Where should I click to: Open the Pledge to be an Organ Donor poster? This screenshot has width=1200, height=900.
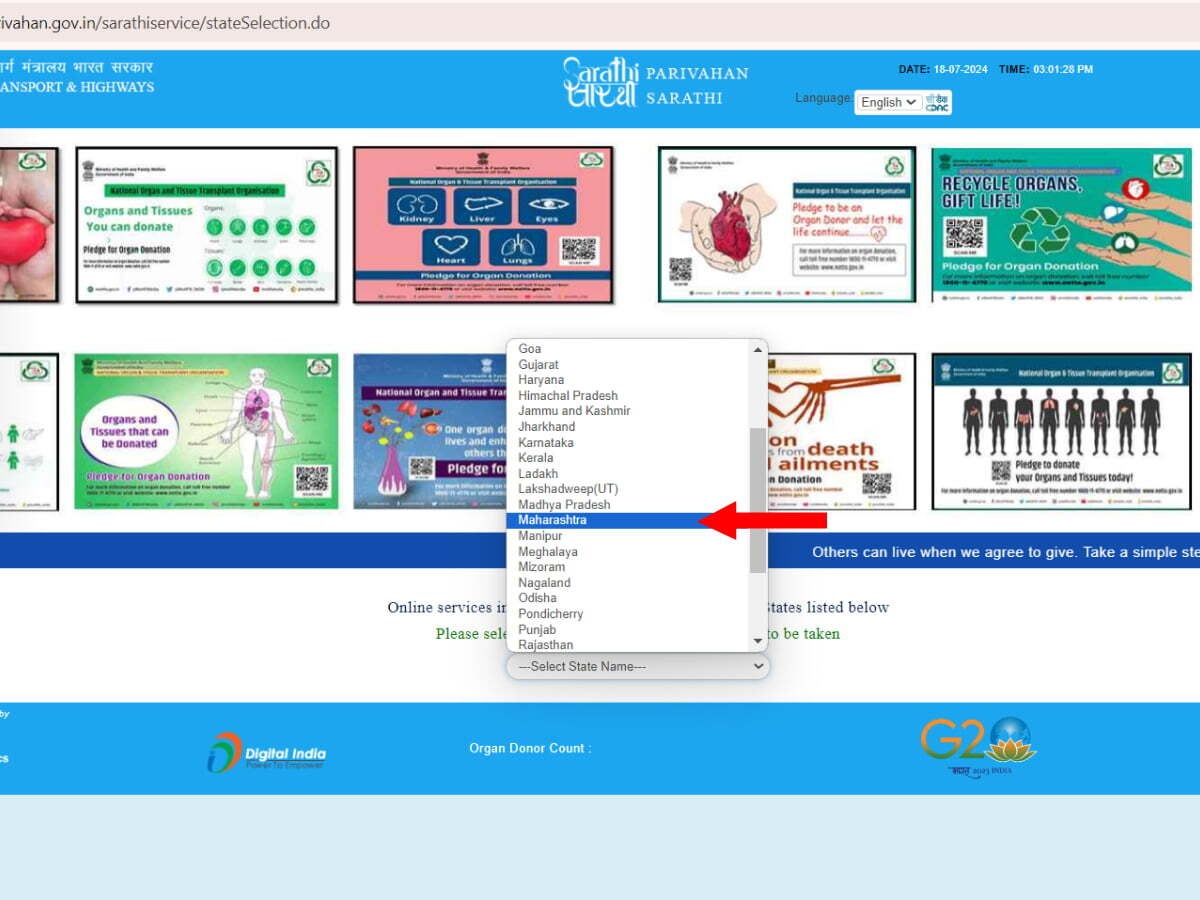click(x=786, y=225)
